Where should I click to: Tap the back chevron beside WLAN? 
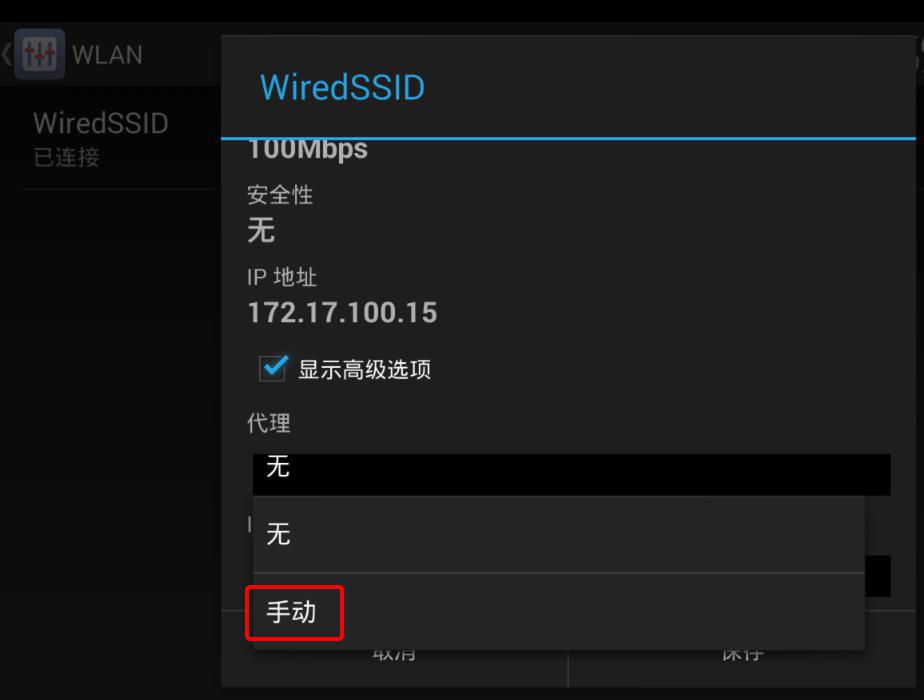(x=6, y=54)
